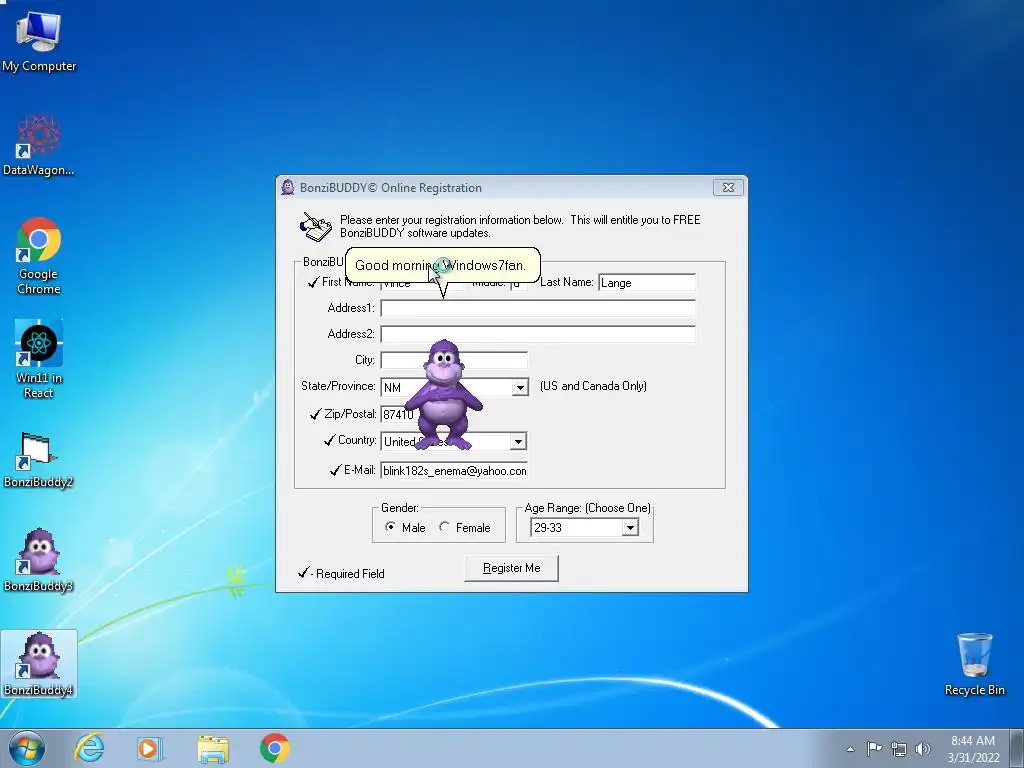Viewport: 1024px width, 768px height.
Task: Select BonziBuddy4 desktop shortcut
Action: [39, 664]
